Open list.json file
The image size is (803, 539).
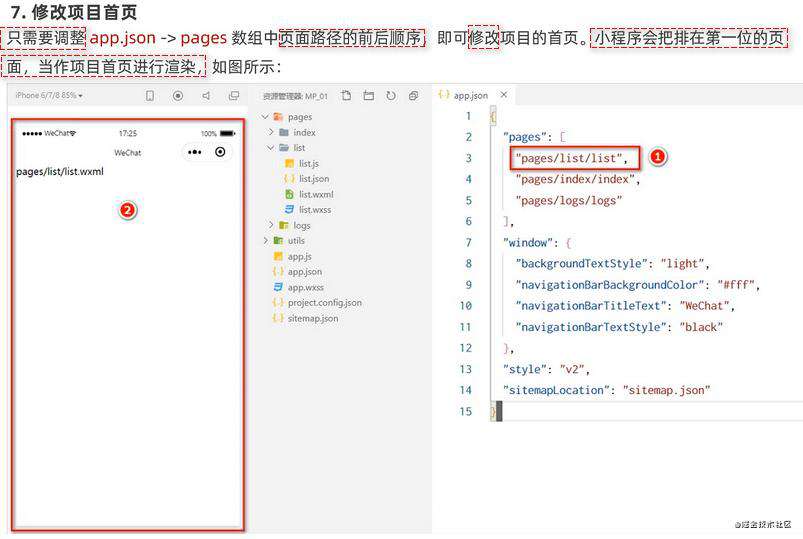coord(314,179)
